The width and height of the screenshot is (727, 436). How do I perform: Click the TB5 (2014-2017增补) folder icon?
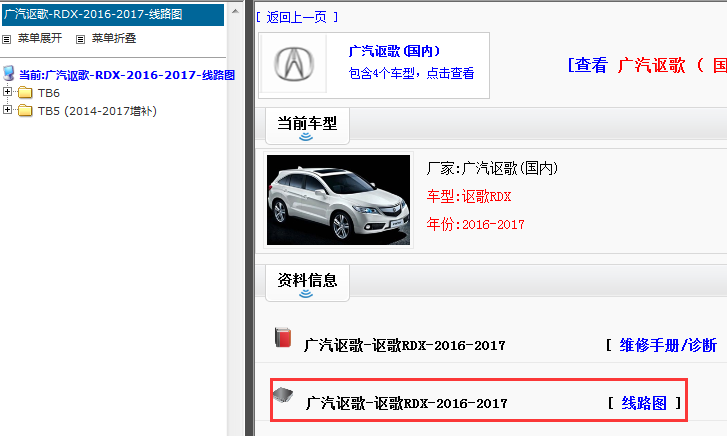point(25,111)
